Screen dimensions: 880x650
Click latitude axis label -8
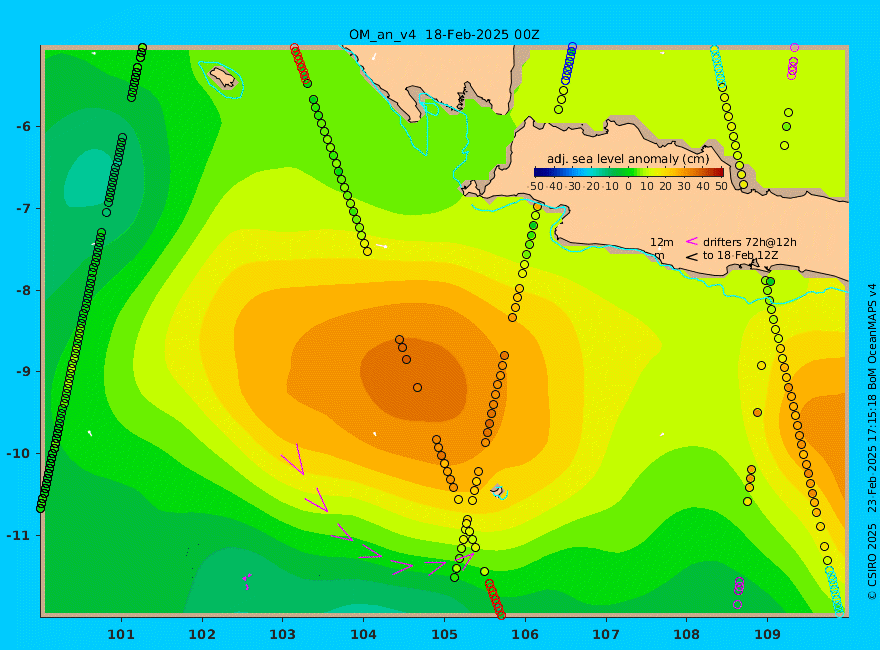[23, 291]
